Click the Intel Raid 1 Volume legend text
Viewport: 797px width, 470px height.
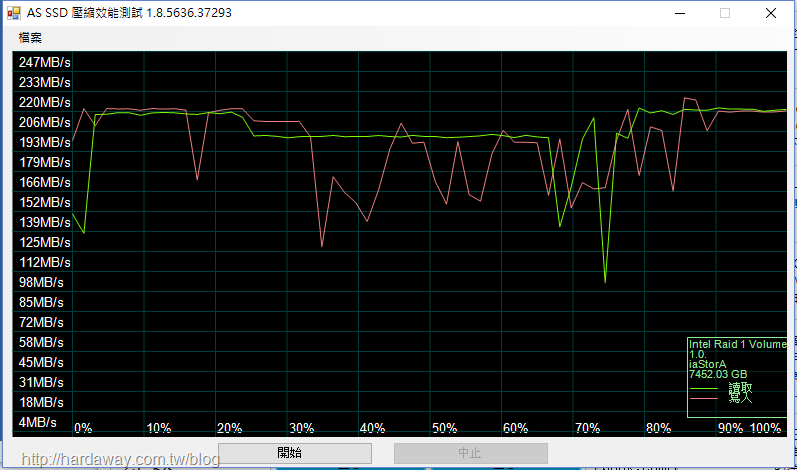(738, 344)
